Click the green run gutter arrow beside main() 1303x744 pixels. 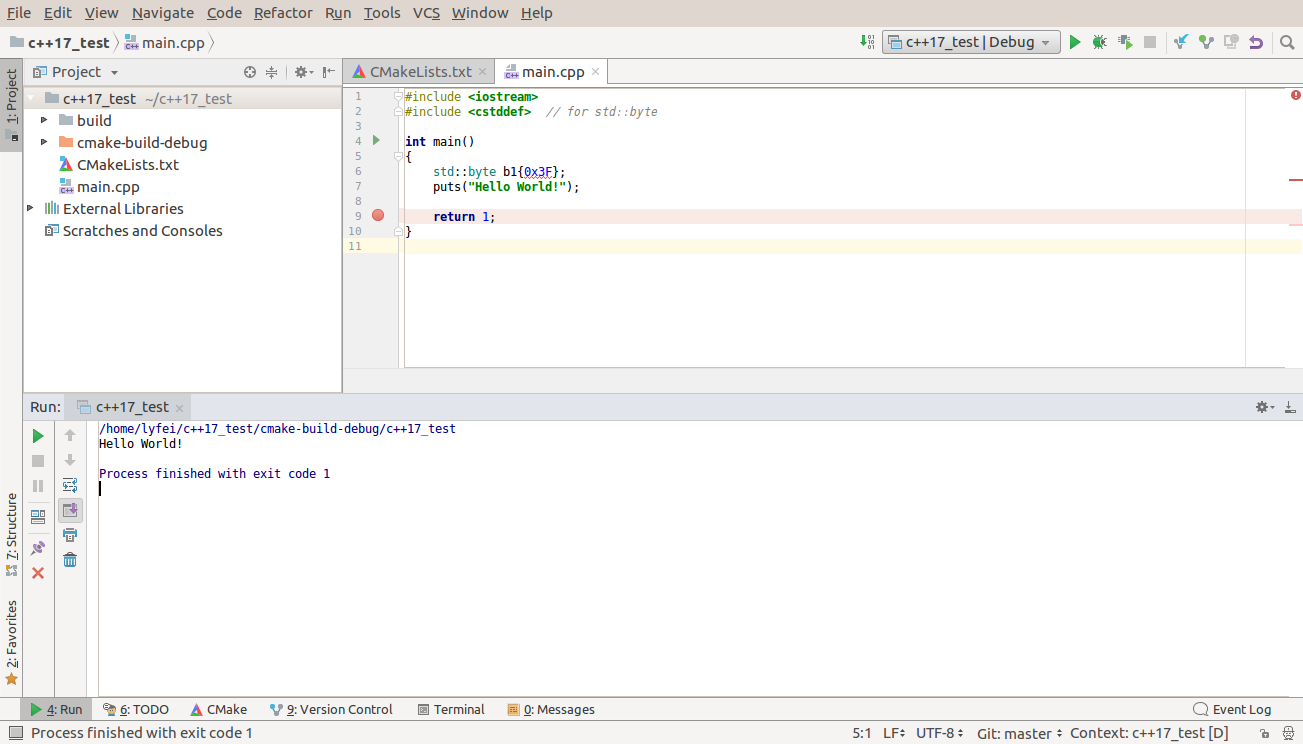[377, 140]
